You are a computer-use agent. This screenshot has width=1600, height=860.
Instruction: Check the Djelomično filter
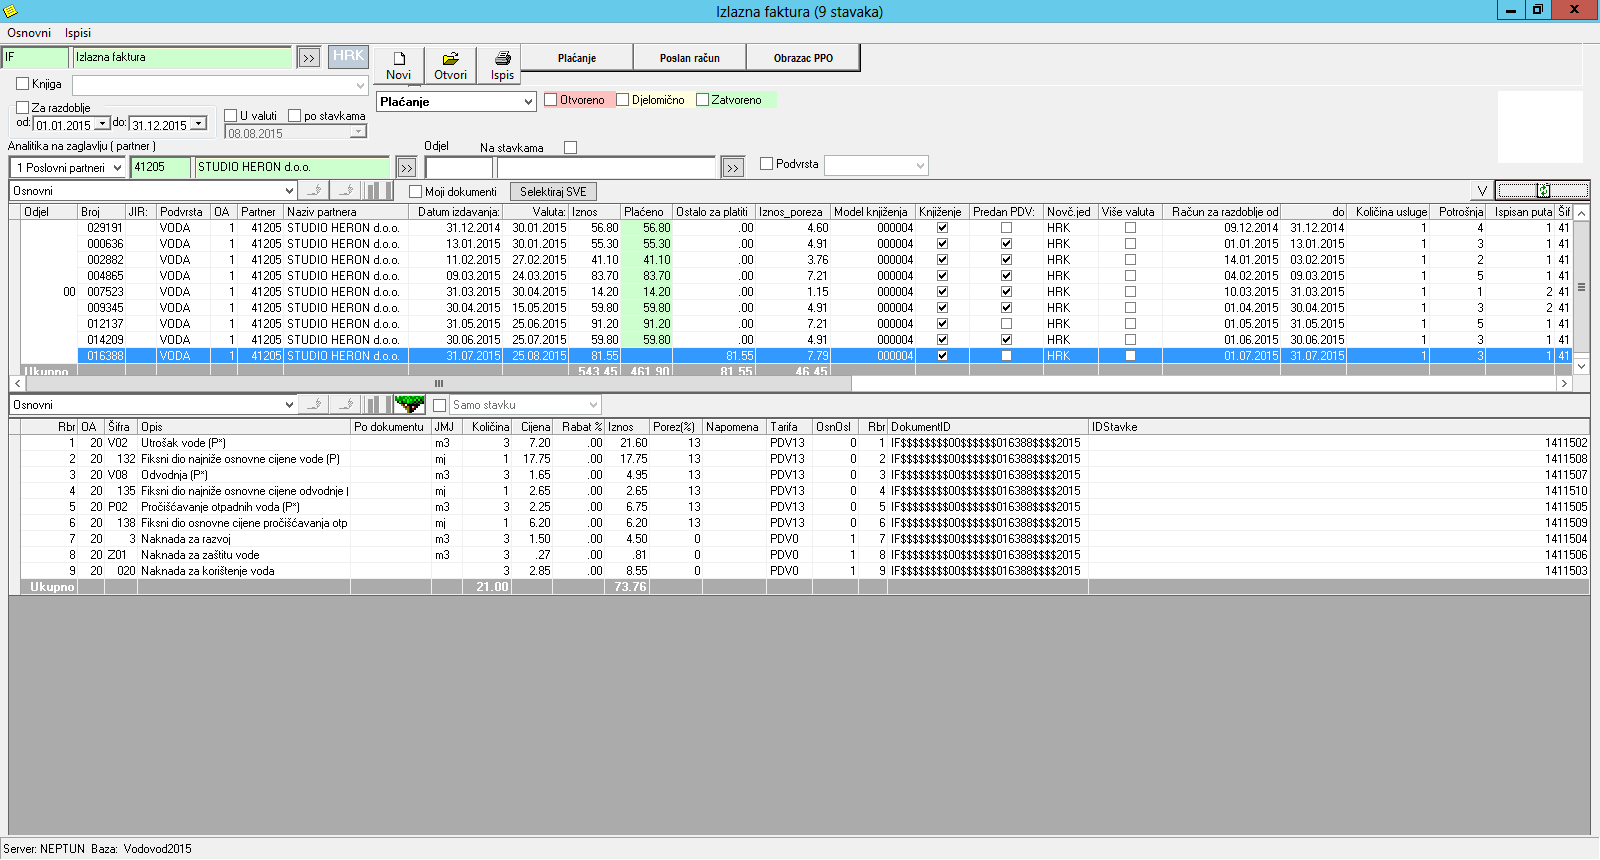coord(622,100)
